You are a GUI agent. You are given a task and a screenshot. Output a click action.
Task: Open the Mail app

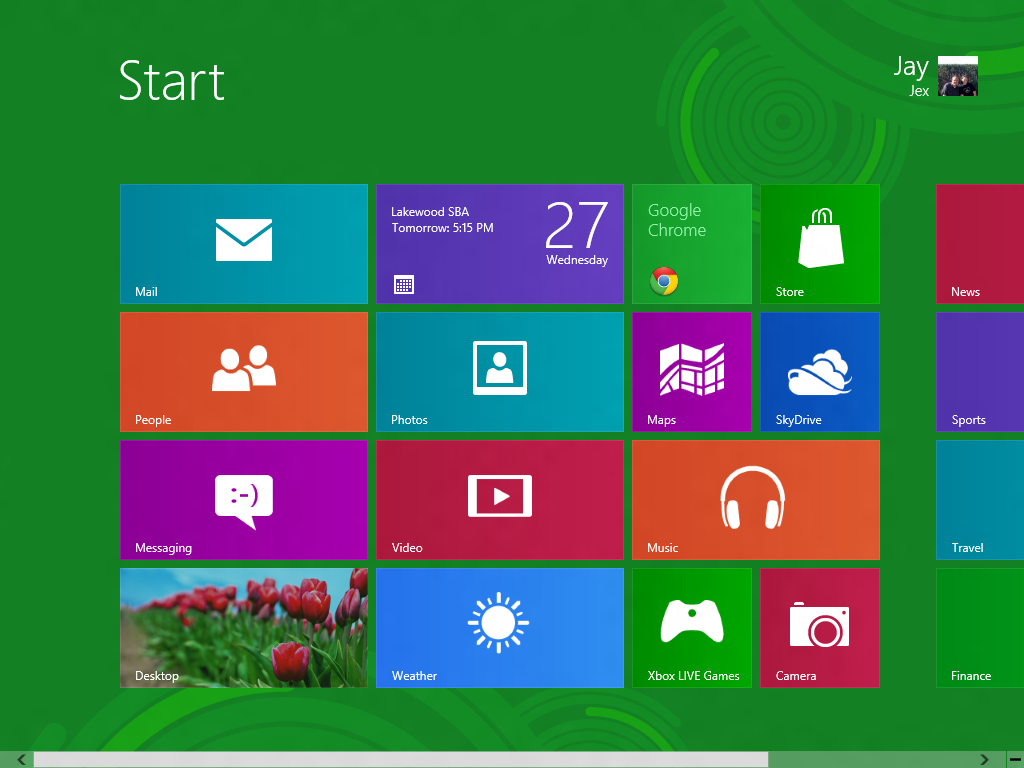(x=243, y=243)
